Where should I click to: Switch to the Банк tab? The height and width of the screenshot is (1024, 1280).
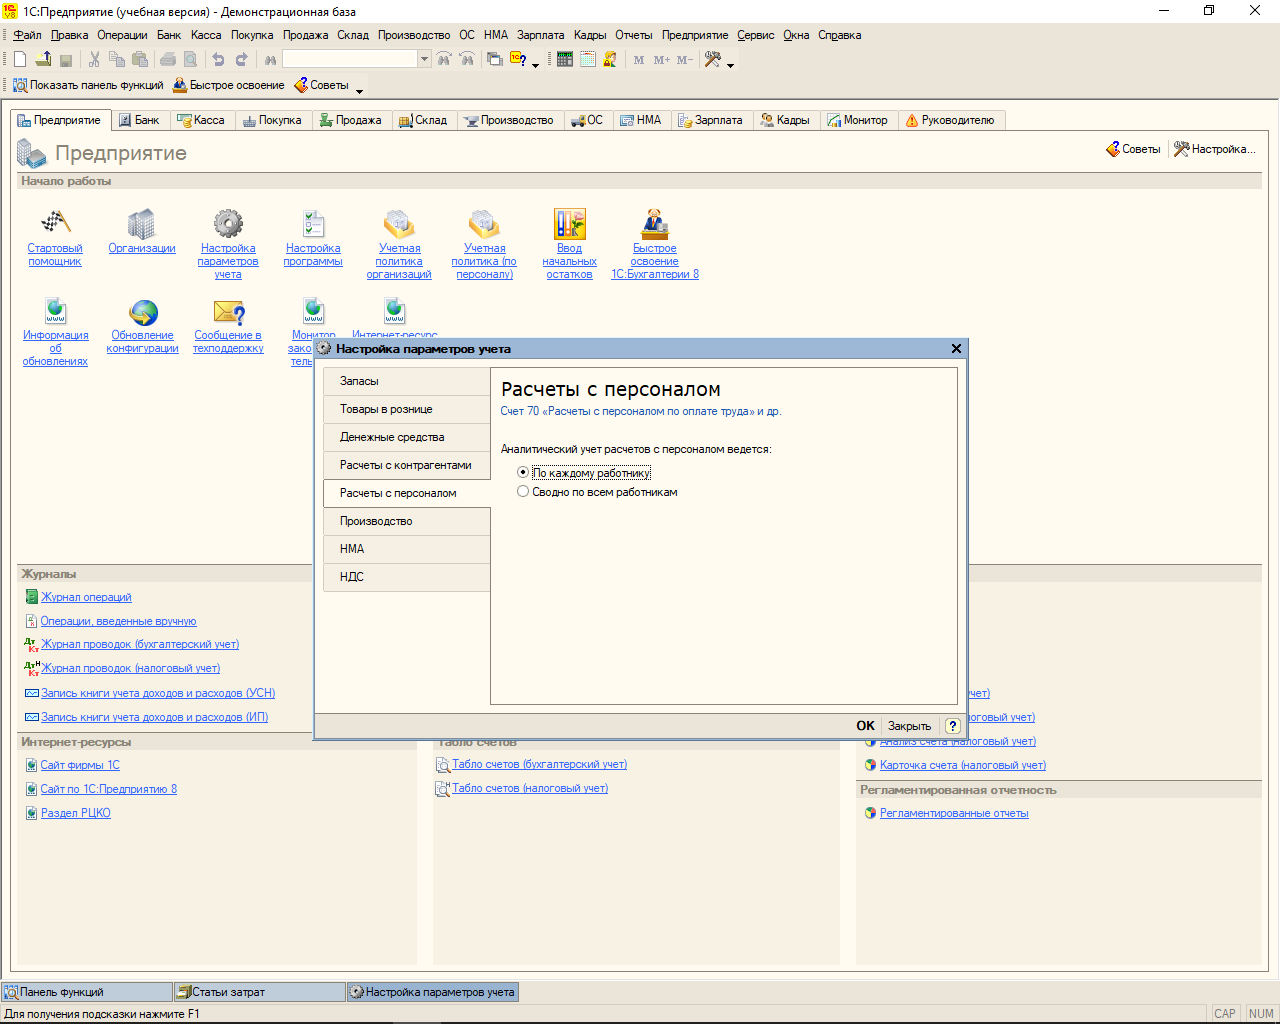point(139,120)
